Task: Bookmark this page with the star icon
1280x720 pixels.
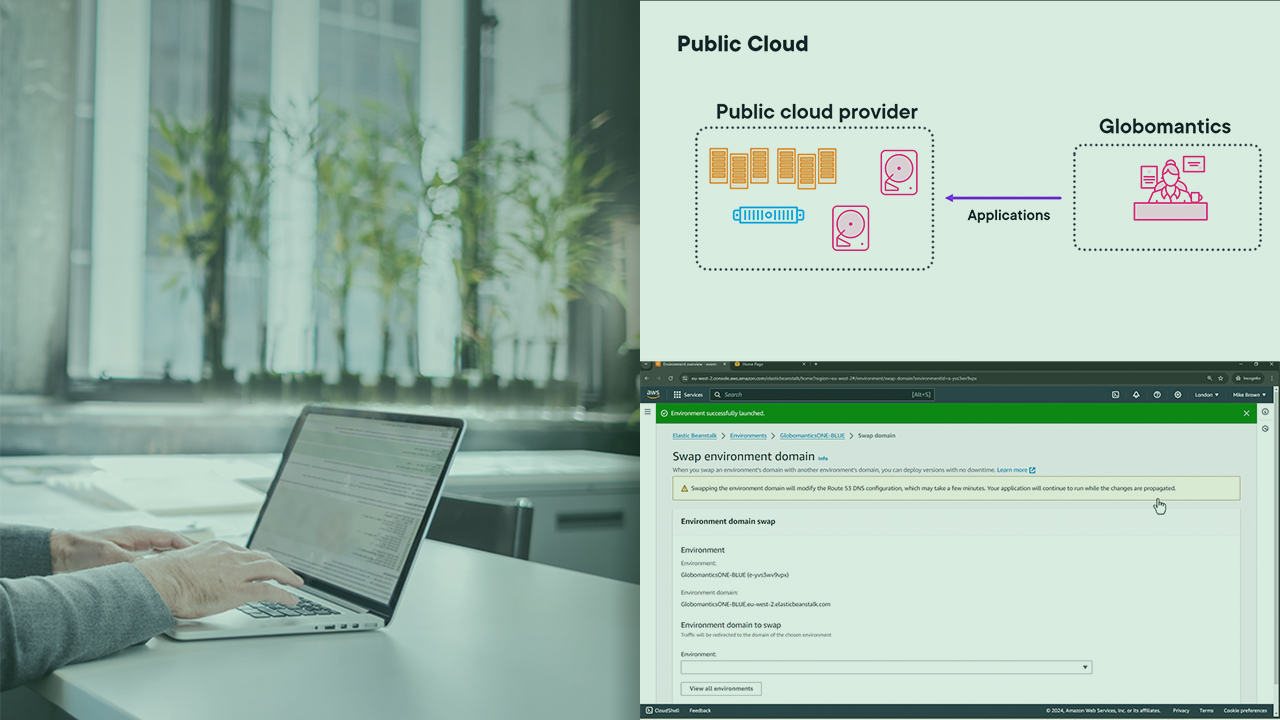Action: coord(1221,378)
